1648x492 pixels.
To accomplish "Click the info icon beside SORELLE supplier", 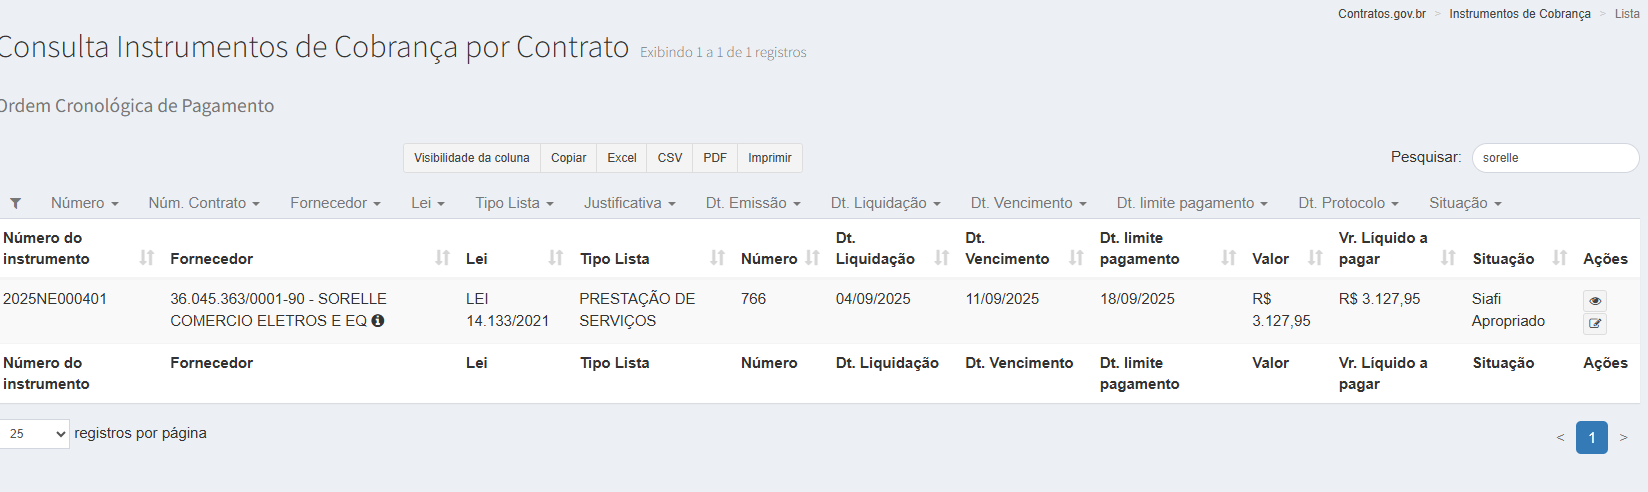I will (x=378, y=321).
